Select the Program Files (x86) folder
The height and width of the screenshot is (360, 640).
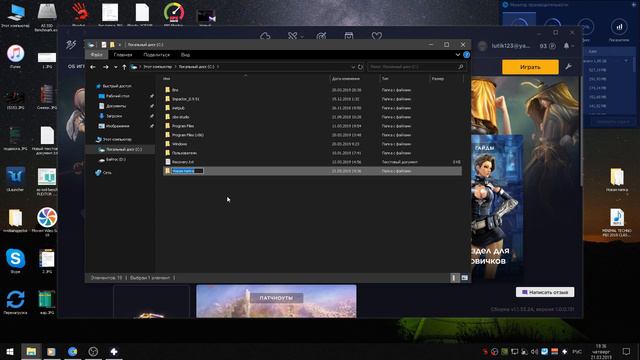pyautogui.click(x=187, y=135)
